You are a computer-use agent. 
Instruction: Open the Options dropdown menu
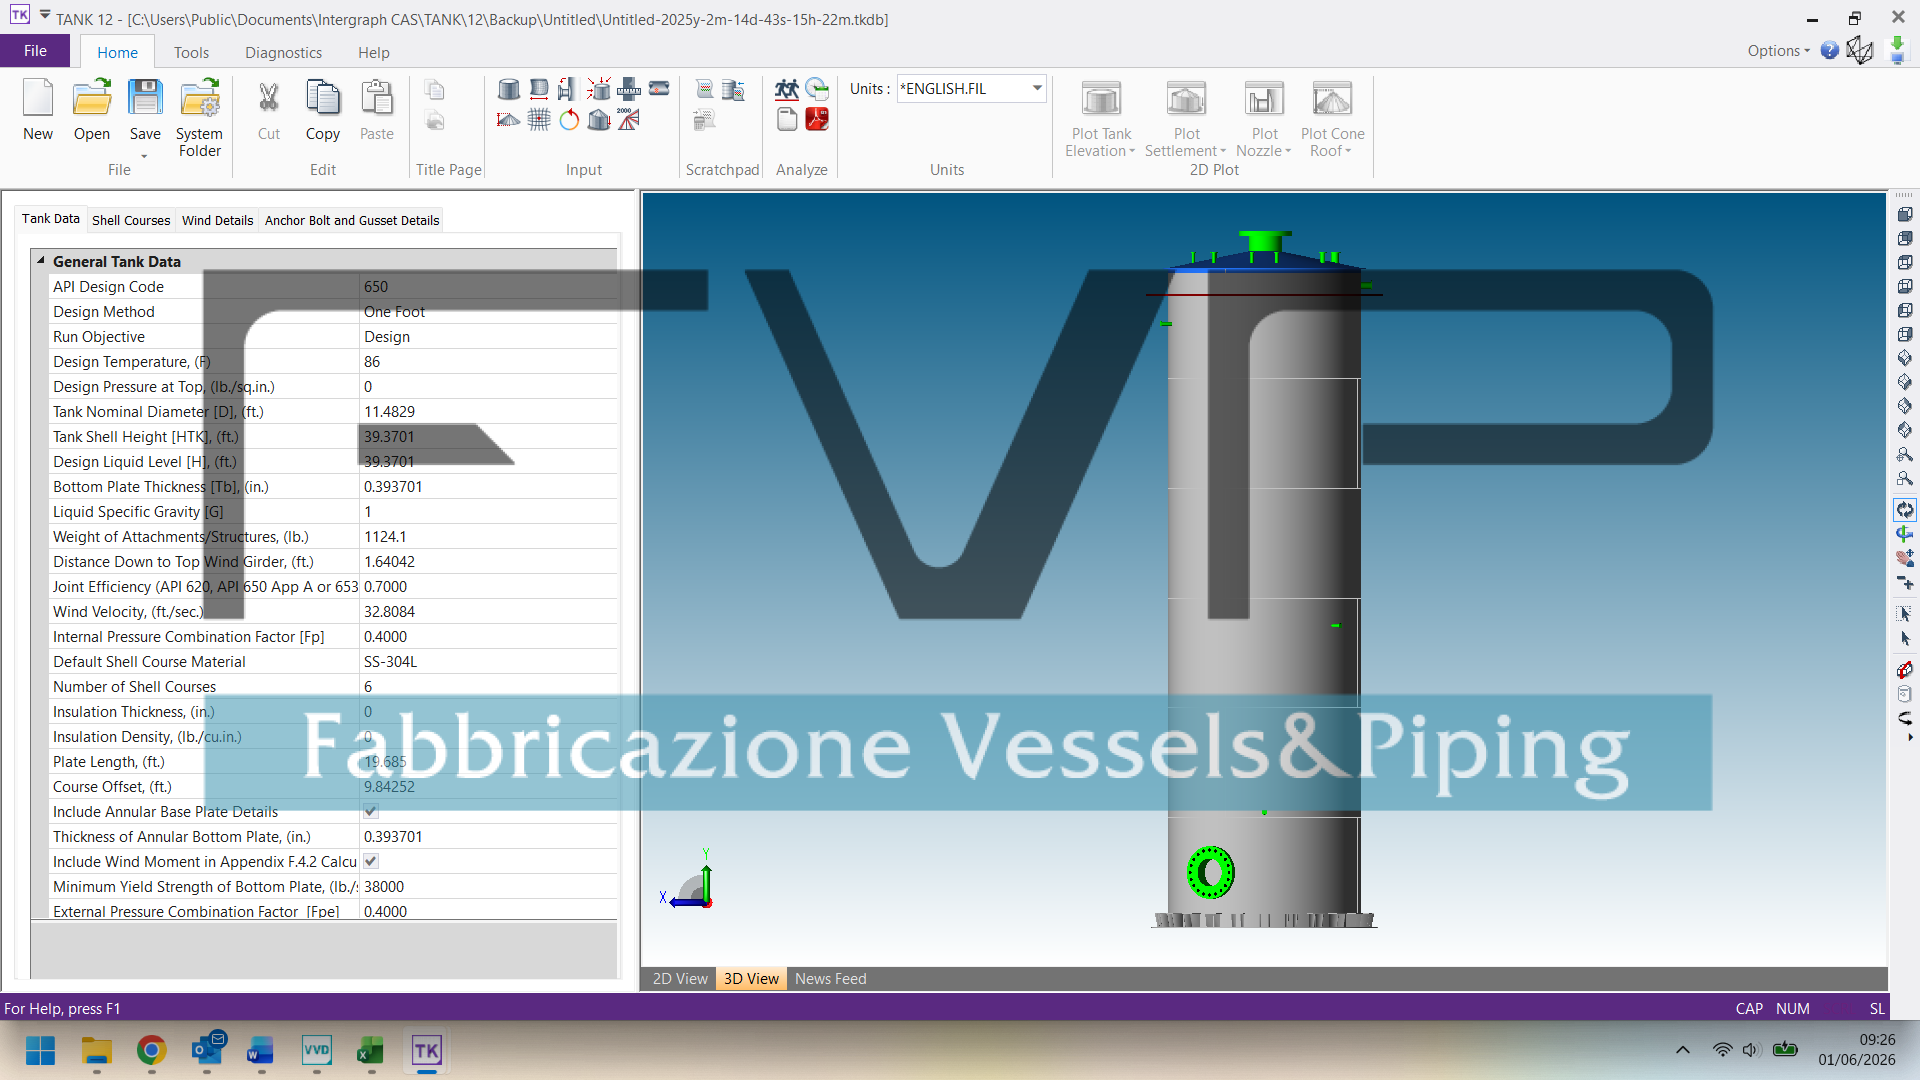[1778, 51]
